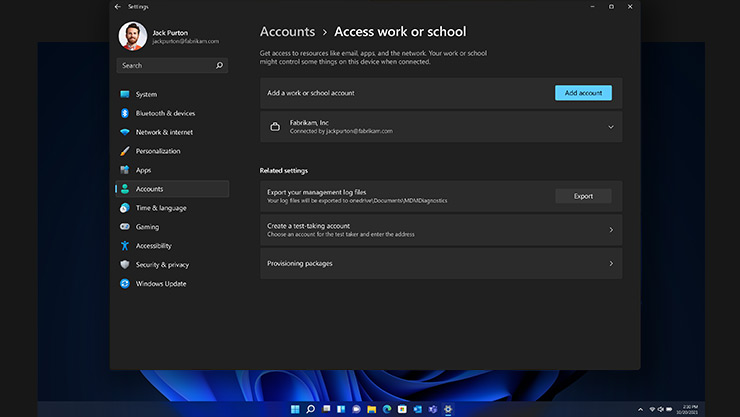Image resolution: width=740 pixels, height=417 pixels.
Task: Click Accounts in the breadcrumb header
Action: coord(287,32)
